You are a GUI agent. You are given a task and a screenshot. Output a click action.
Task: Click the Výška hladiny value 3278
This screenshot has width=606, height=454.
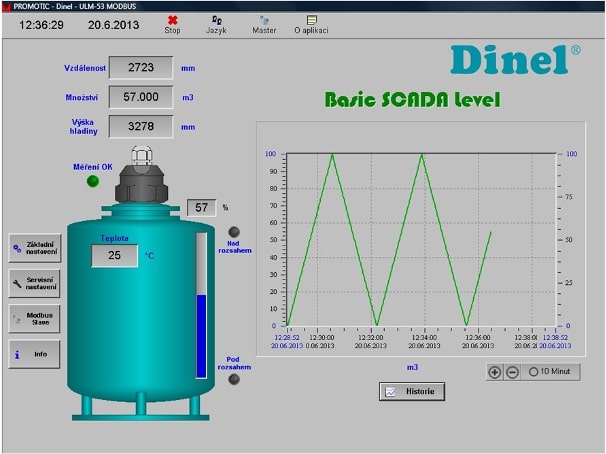[141, 126]
